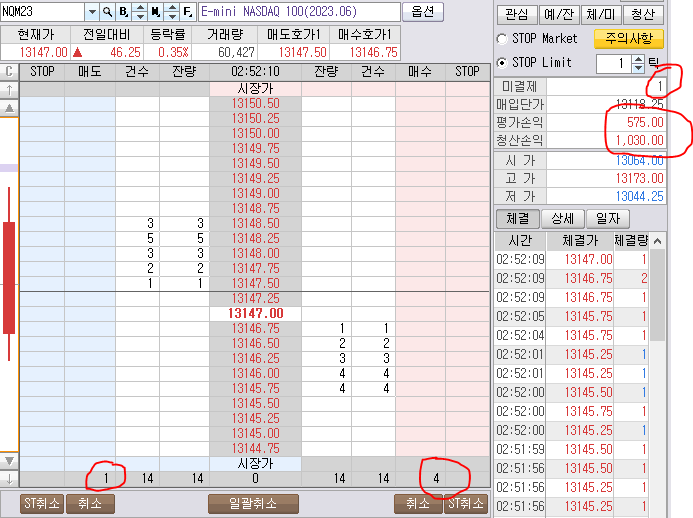Click the 매도 column header
Image resolution: width=693 pixels, height=518 pixels.
(x=90, y=72)
